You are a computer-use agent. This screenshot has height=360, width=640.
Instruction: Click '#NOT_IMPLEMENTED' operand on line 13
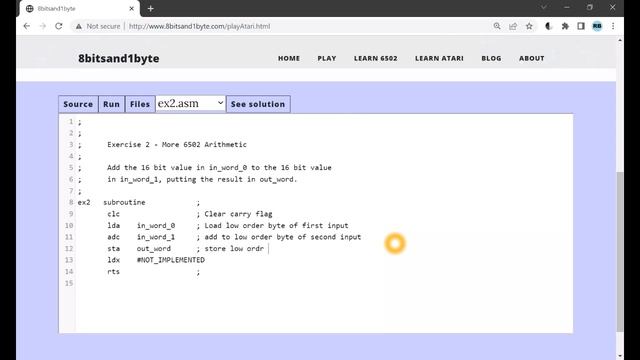pos(171,260)
